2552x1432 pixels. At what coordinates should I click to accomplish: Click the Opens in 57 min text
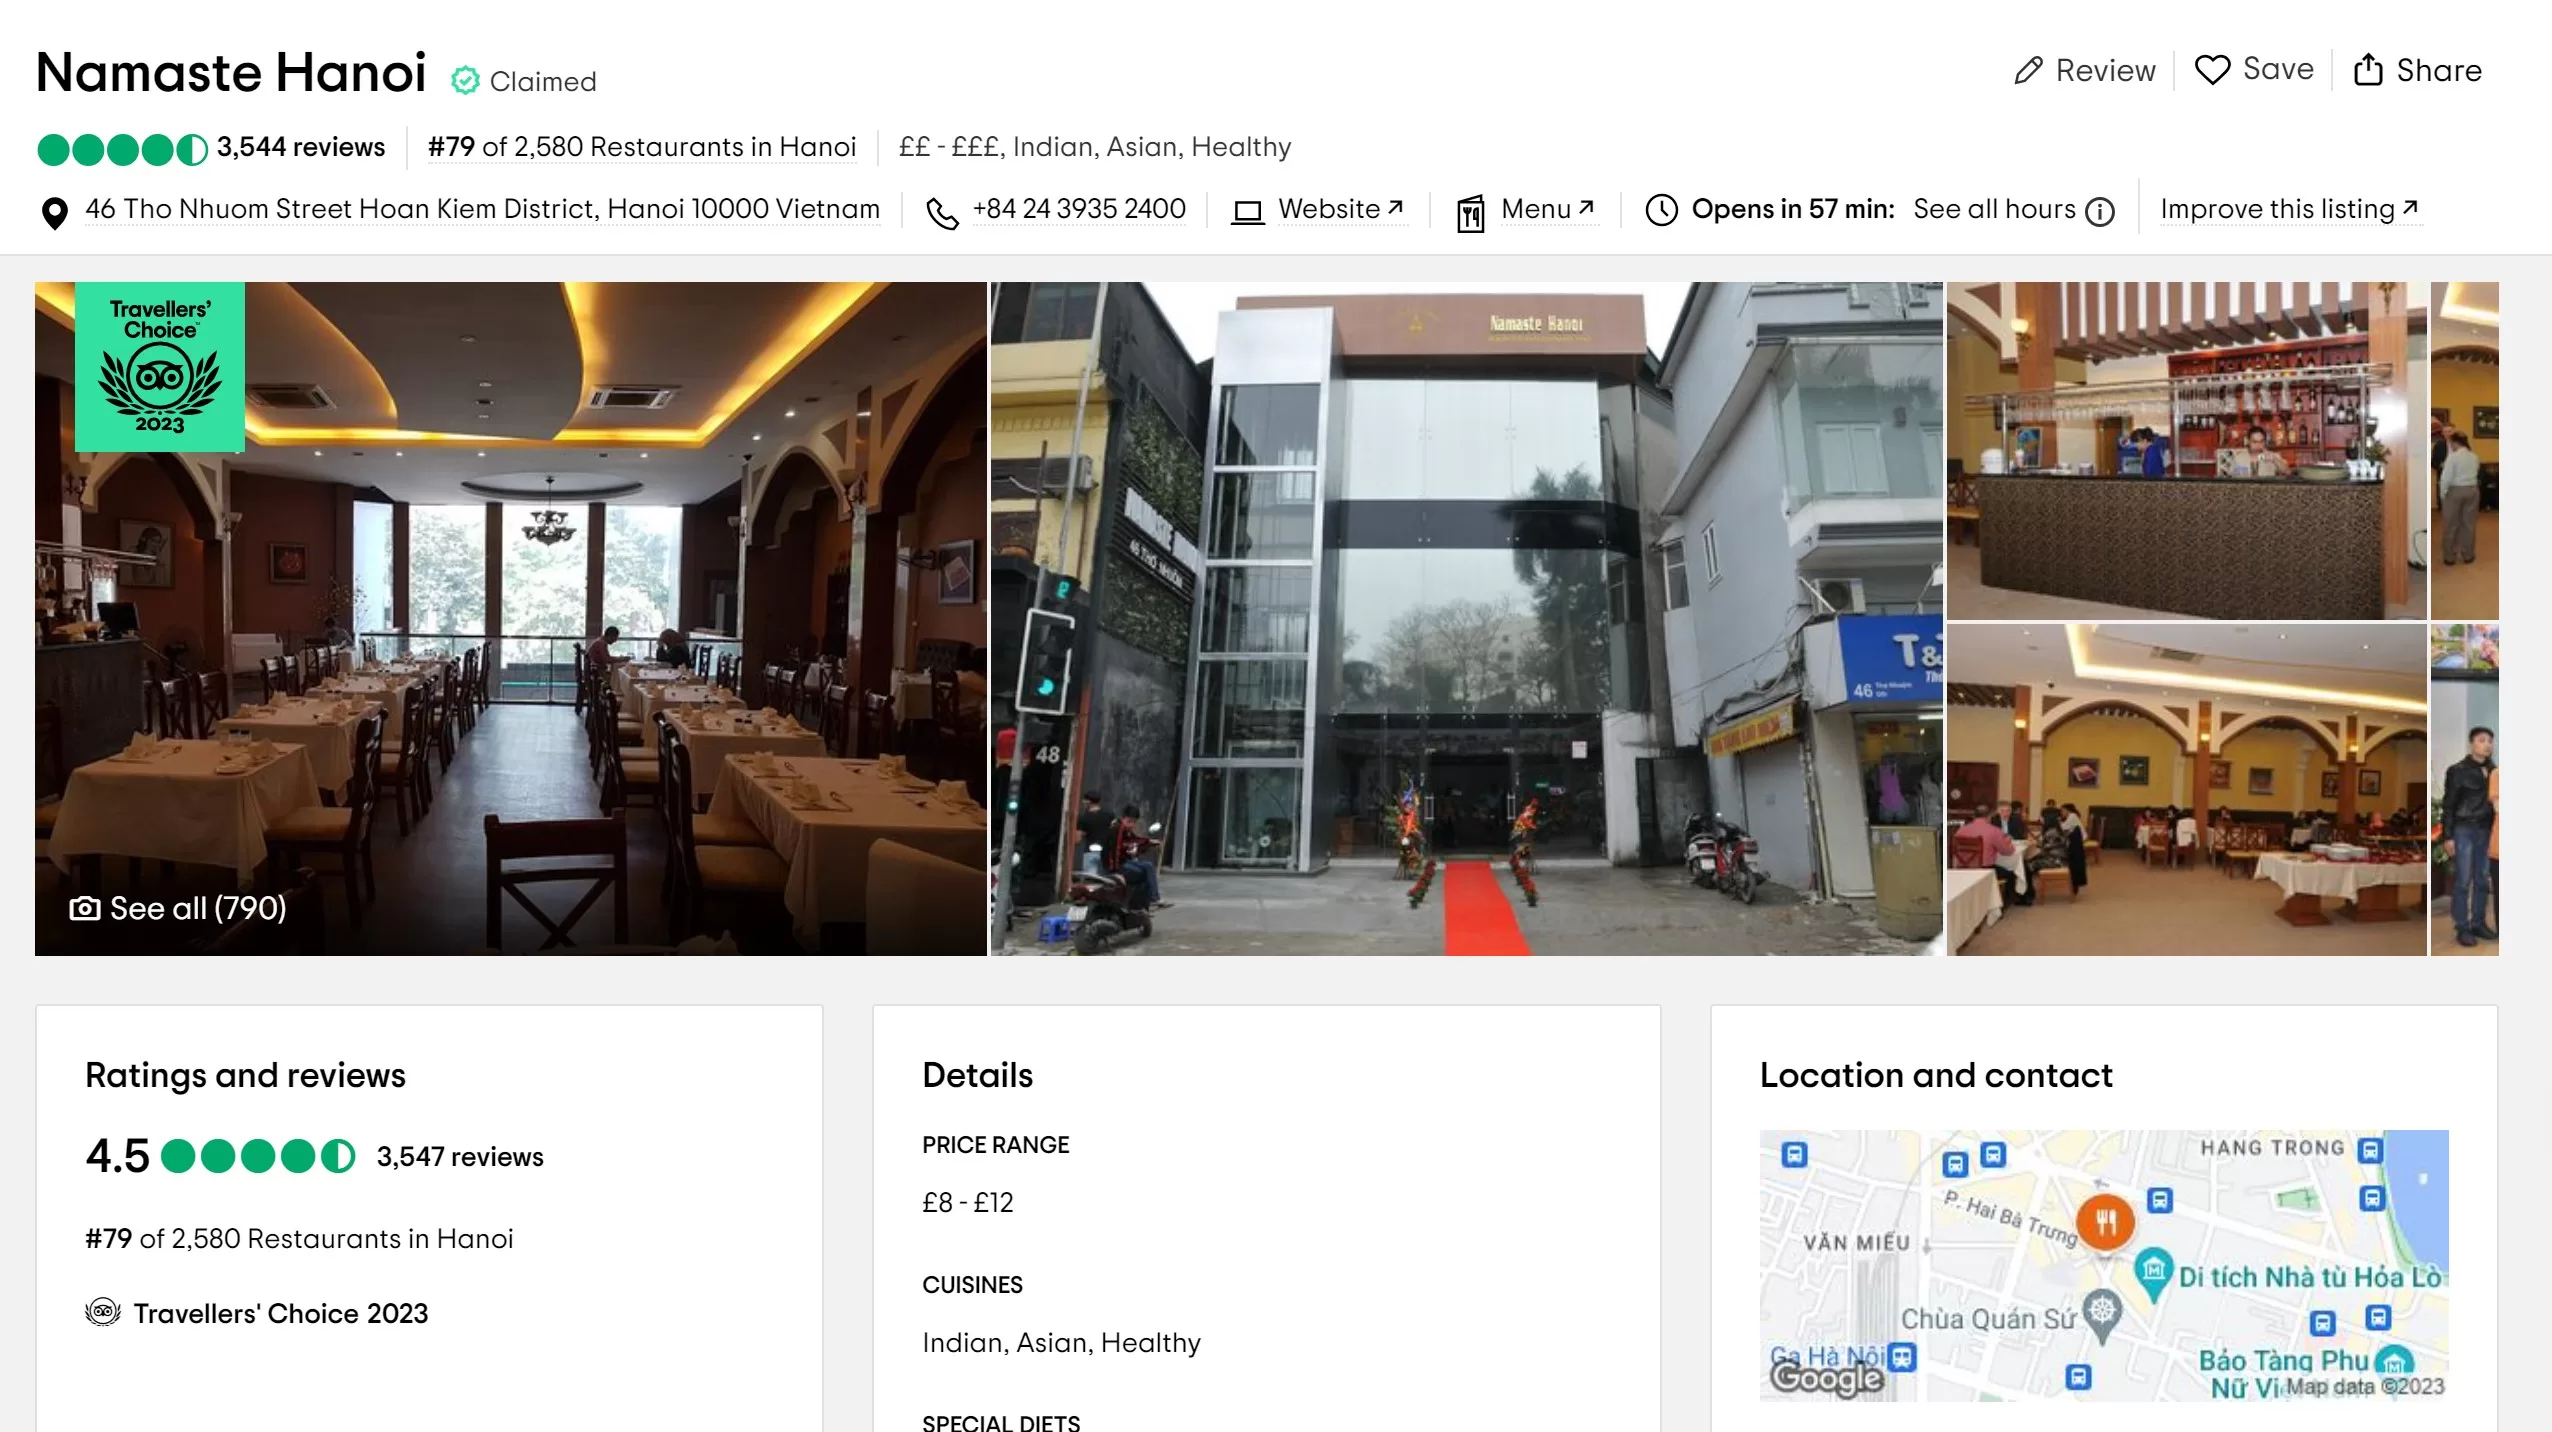tap(1793, 209)
